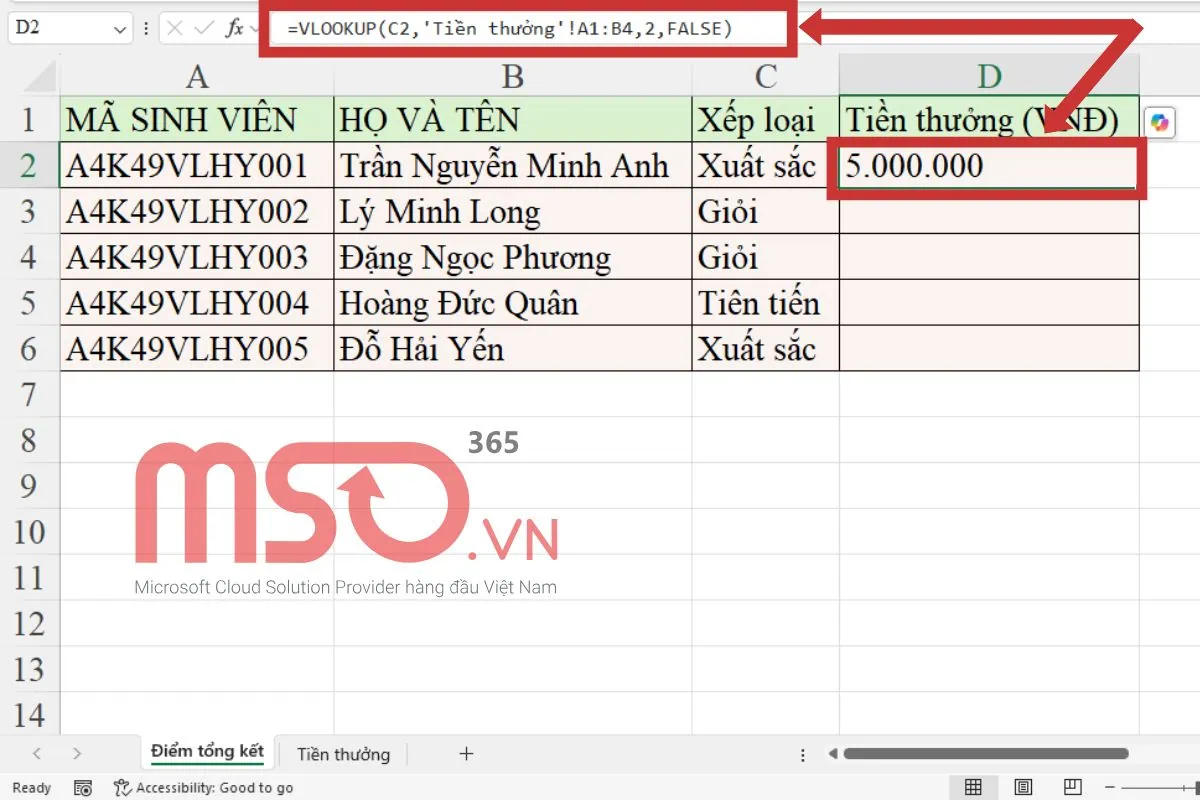Open Page Layout view from status bar icon

pyautogui.click(x=1021, y=787)
